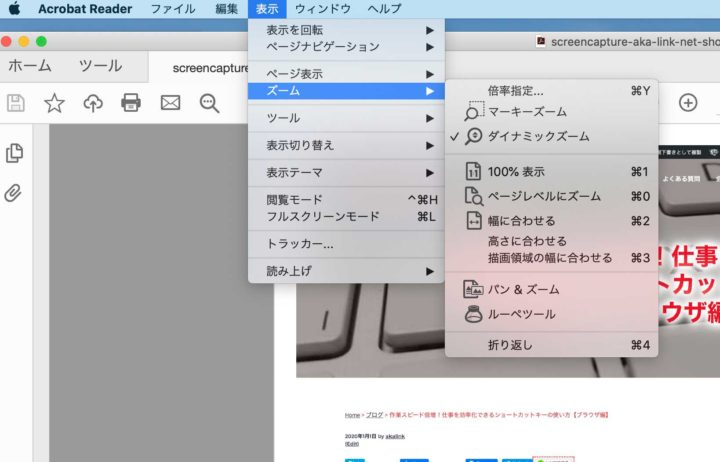This screenshot has width=720, height=462.
Task: Choose 幅に合わせる option
Action: pyautogui.click(x=551, y=221)
